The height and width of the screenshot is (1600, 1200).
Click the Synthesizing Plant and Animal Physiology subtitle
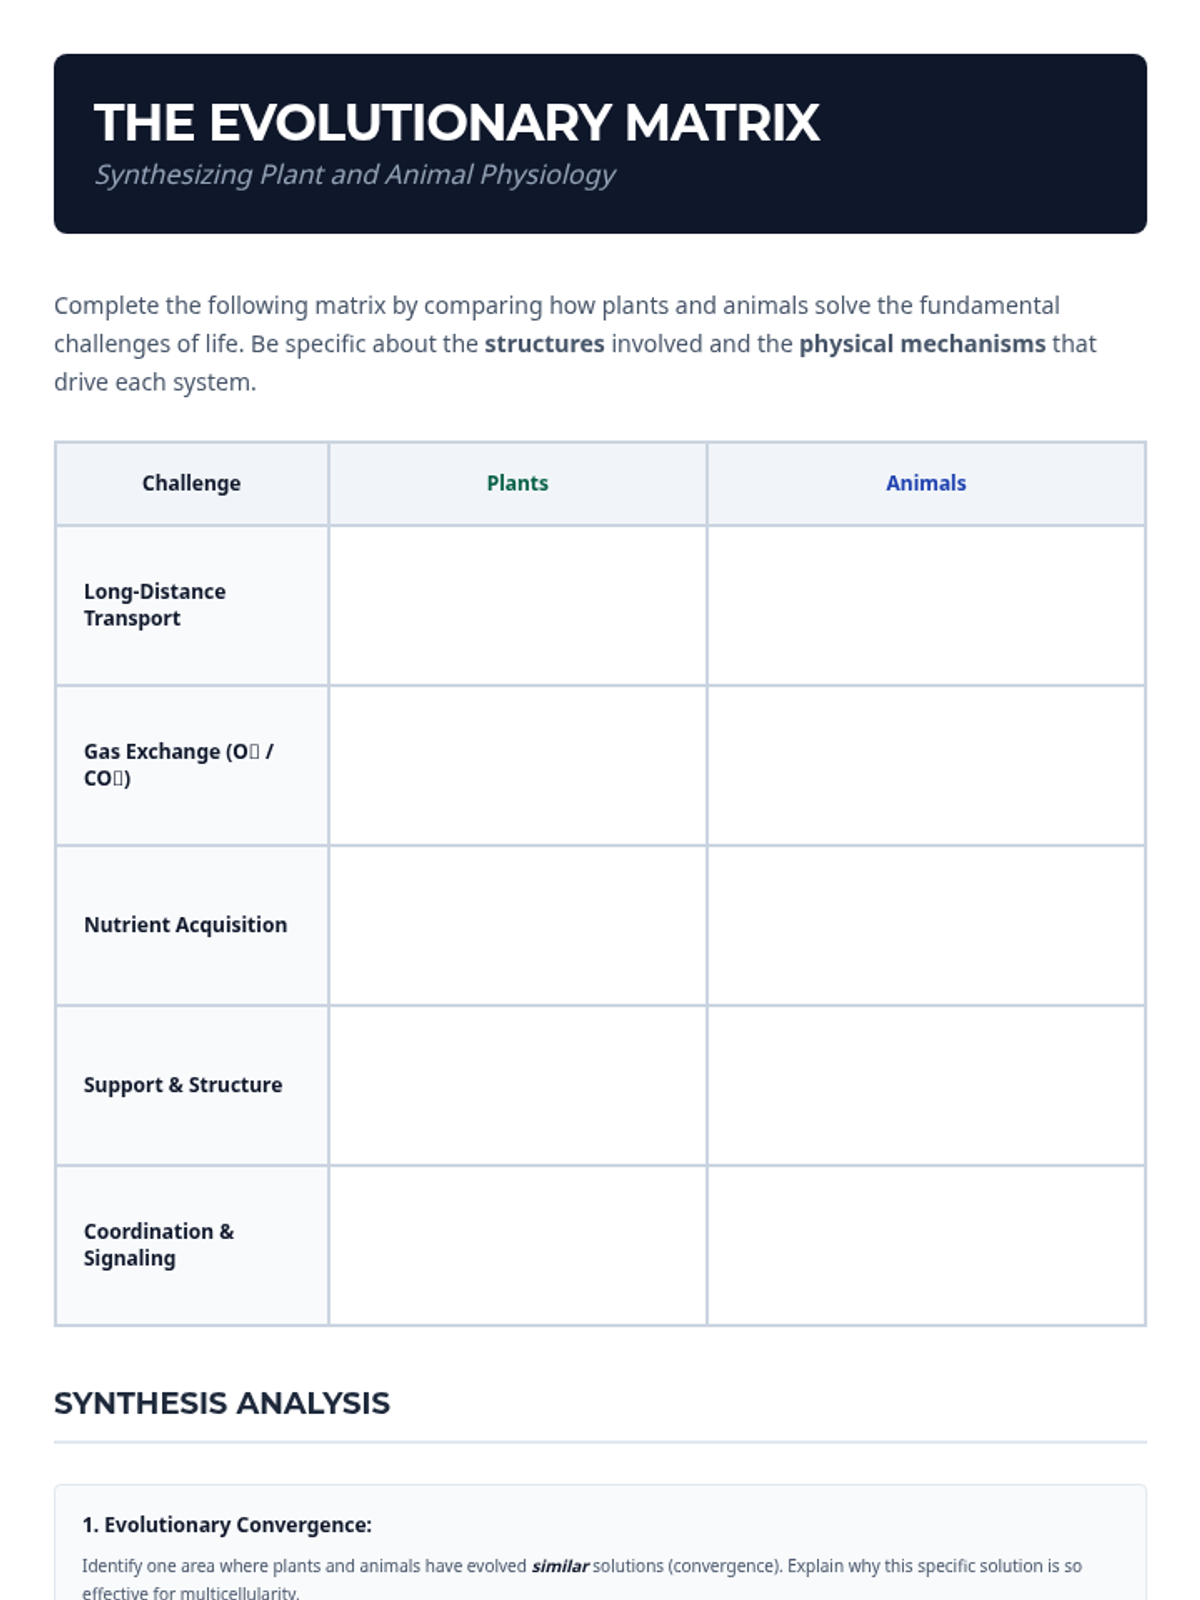point(355,175)
